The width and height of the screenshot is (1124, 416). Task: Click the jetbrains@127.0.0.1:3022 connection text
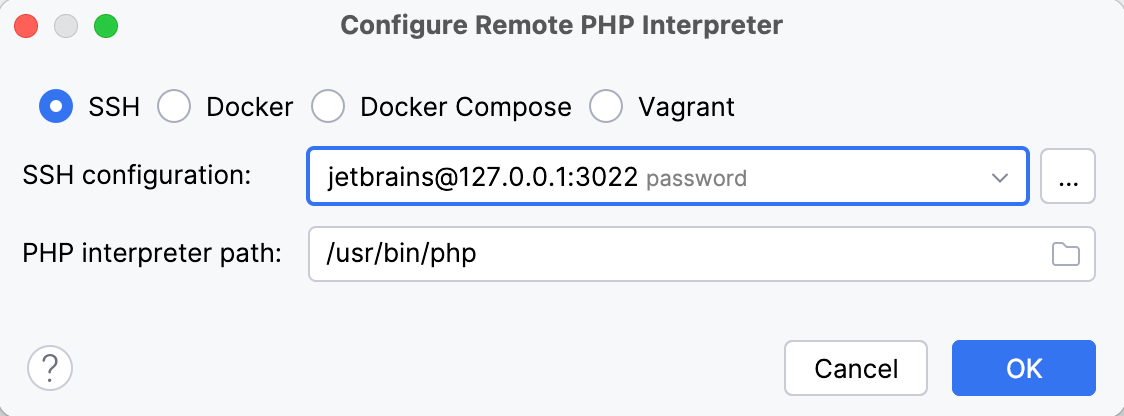(x=482, y=178)
